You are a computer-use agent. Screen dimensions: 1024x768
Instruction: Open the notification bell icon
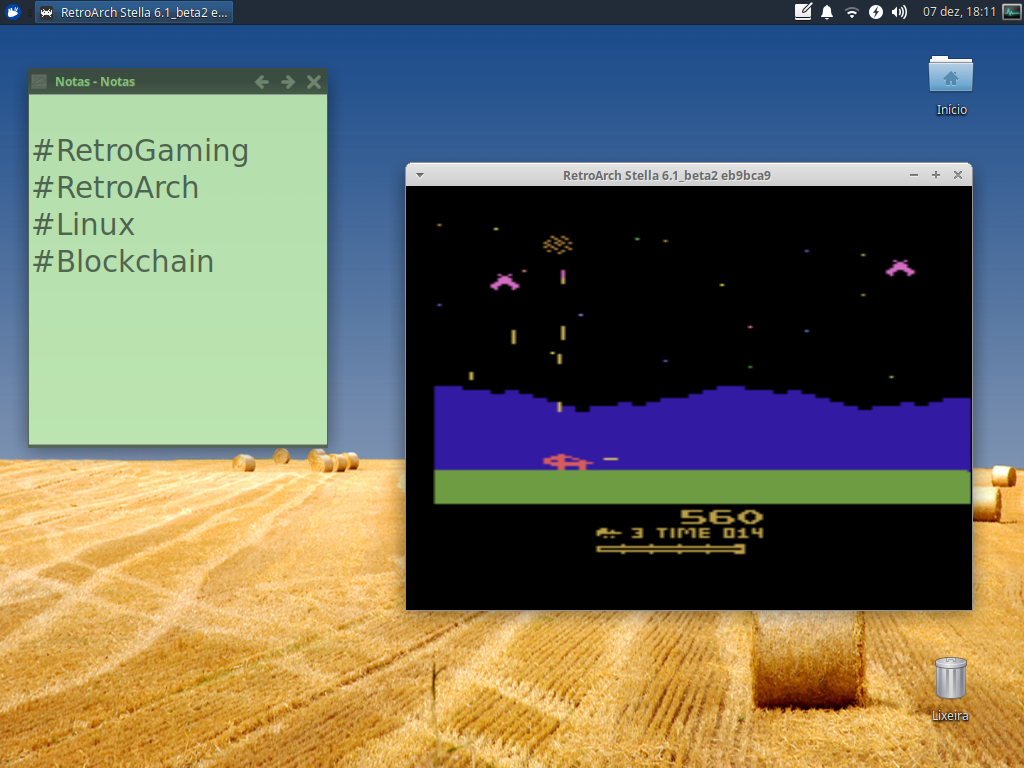(827, 12)
